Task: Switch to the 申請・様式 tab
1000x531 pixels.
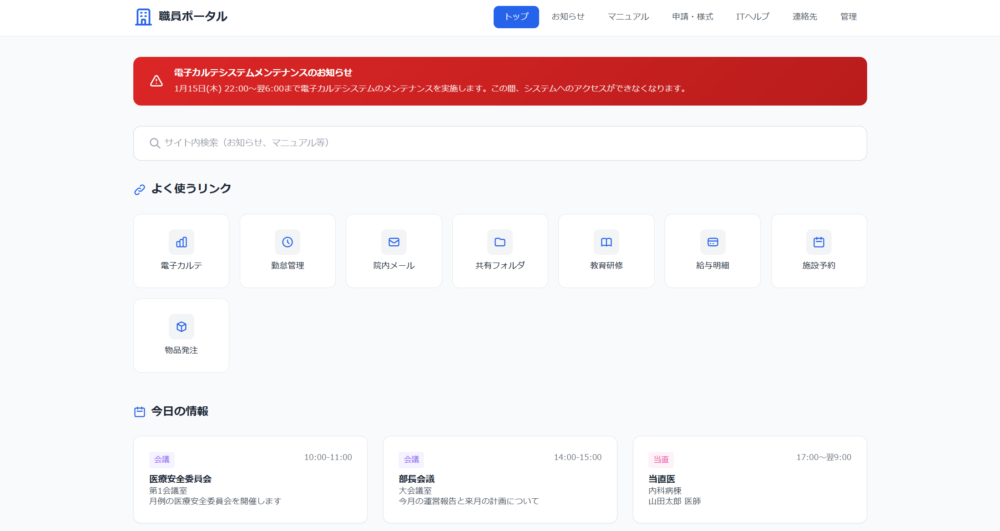Action: pyautogui.click(x=692, y=17)
